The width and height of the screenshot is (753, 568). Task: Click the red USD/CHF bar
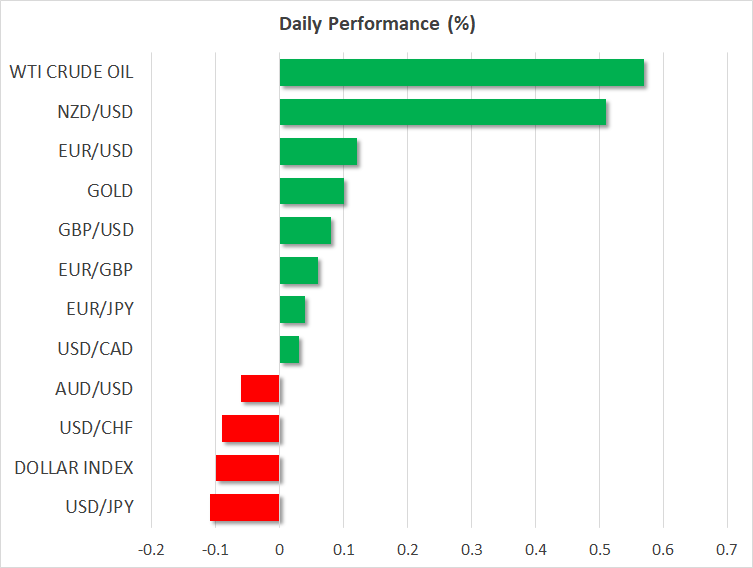pos(250,428)
